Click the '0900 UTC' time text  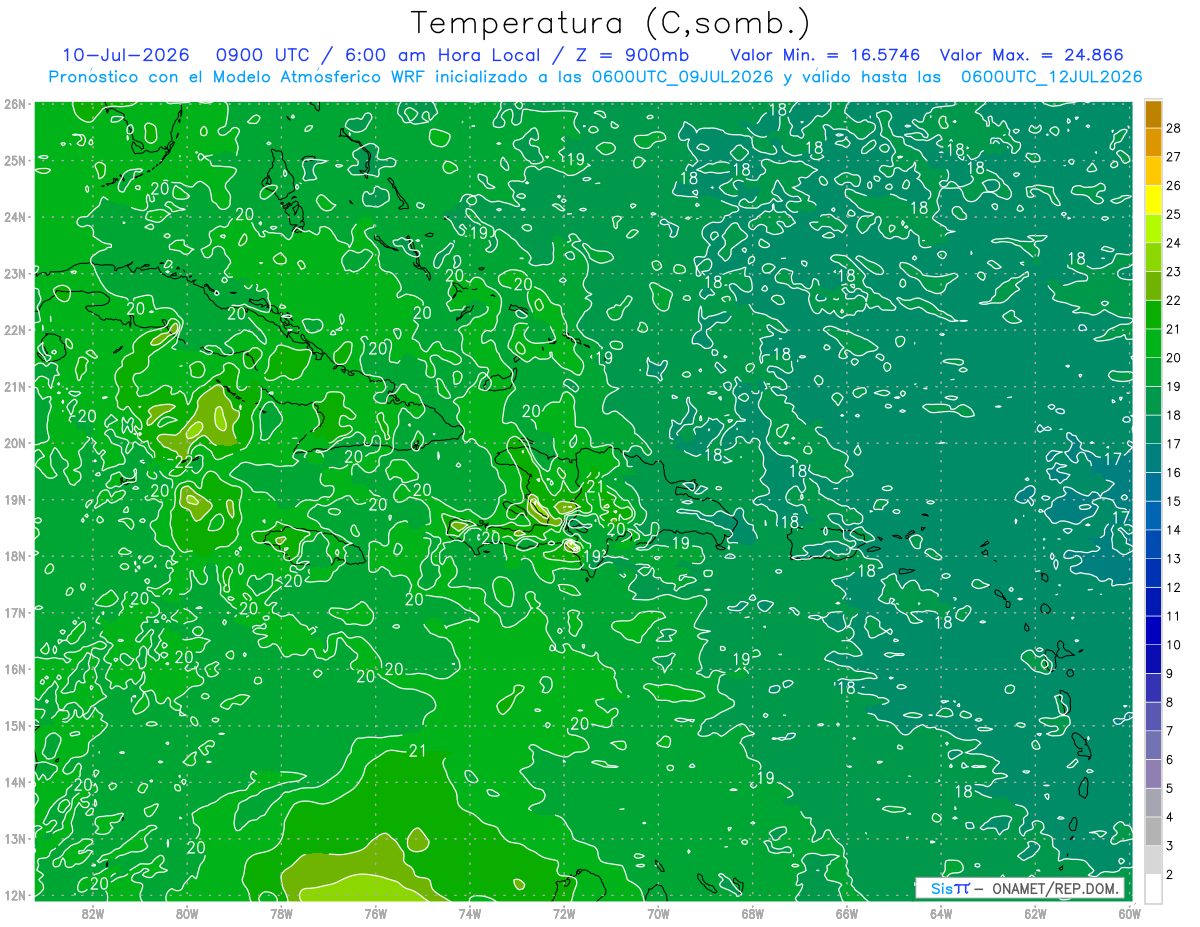tap(262, 55)
